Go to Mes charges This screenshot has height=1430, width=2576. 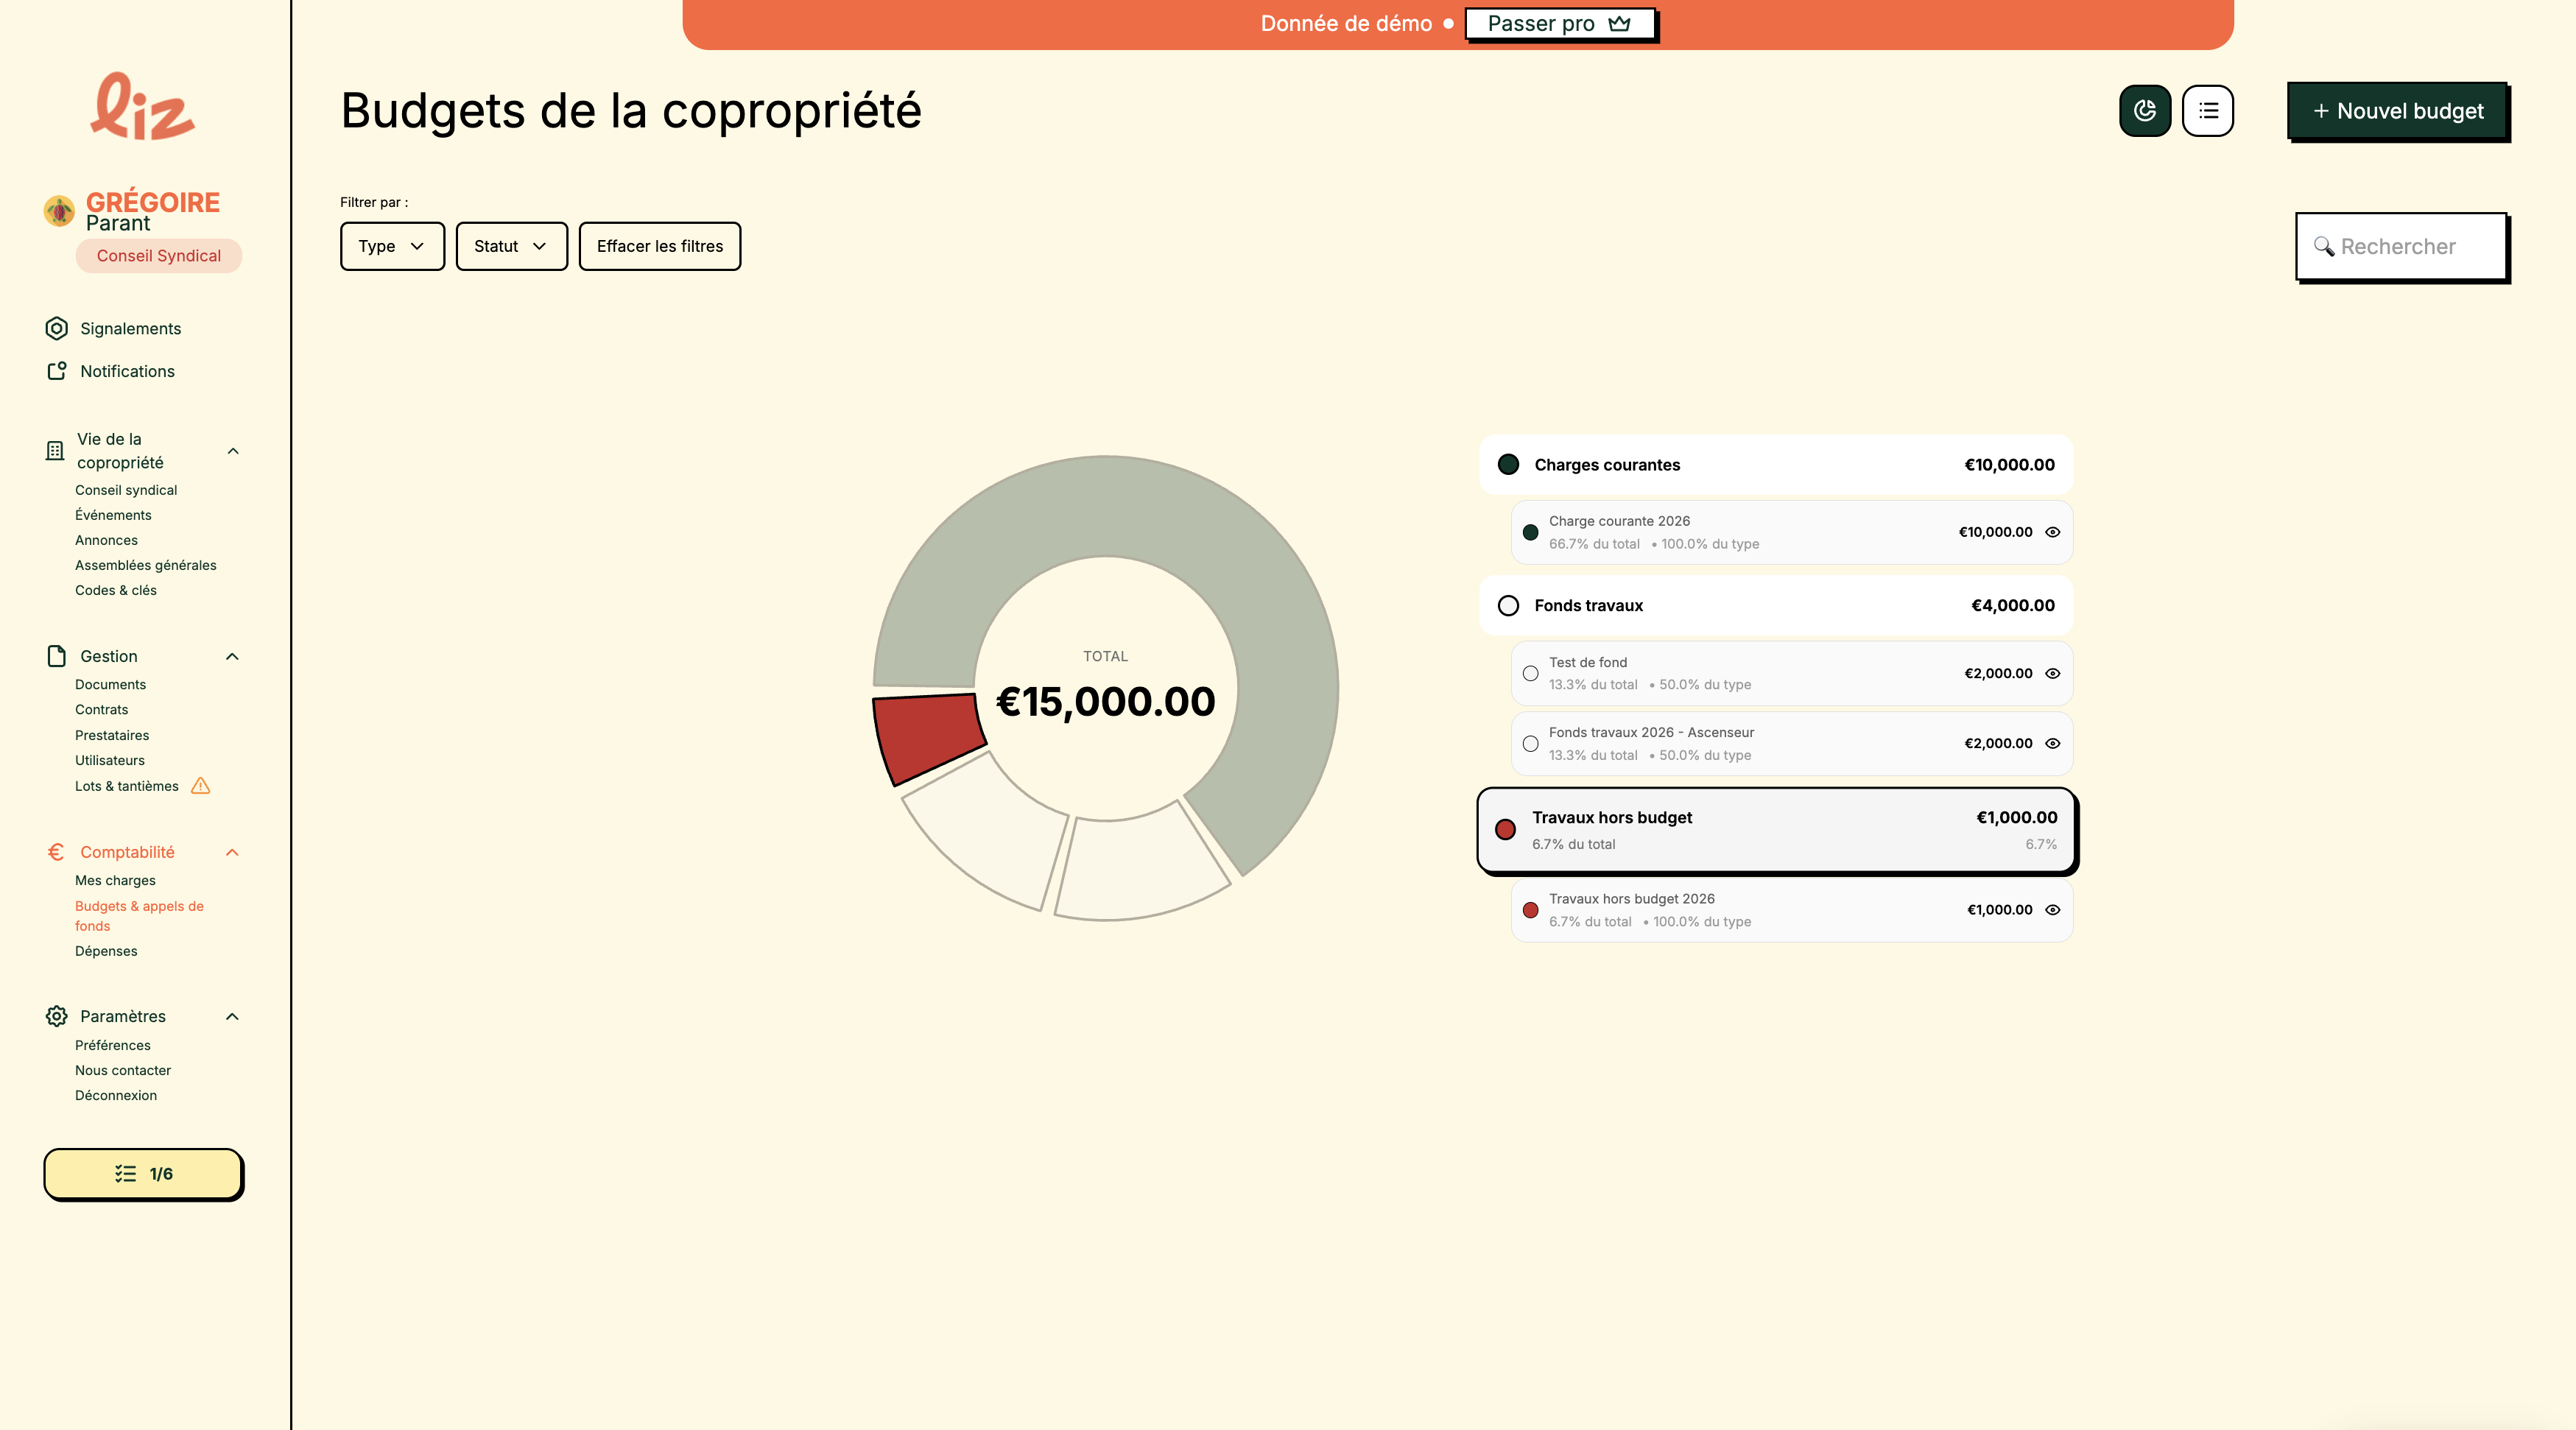pos(115,881)
